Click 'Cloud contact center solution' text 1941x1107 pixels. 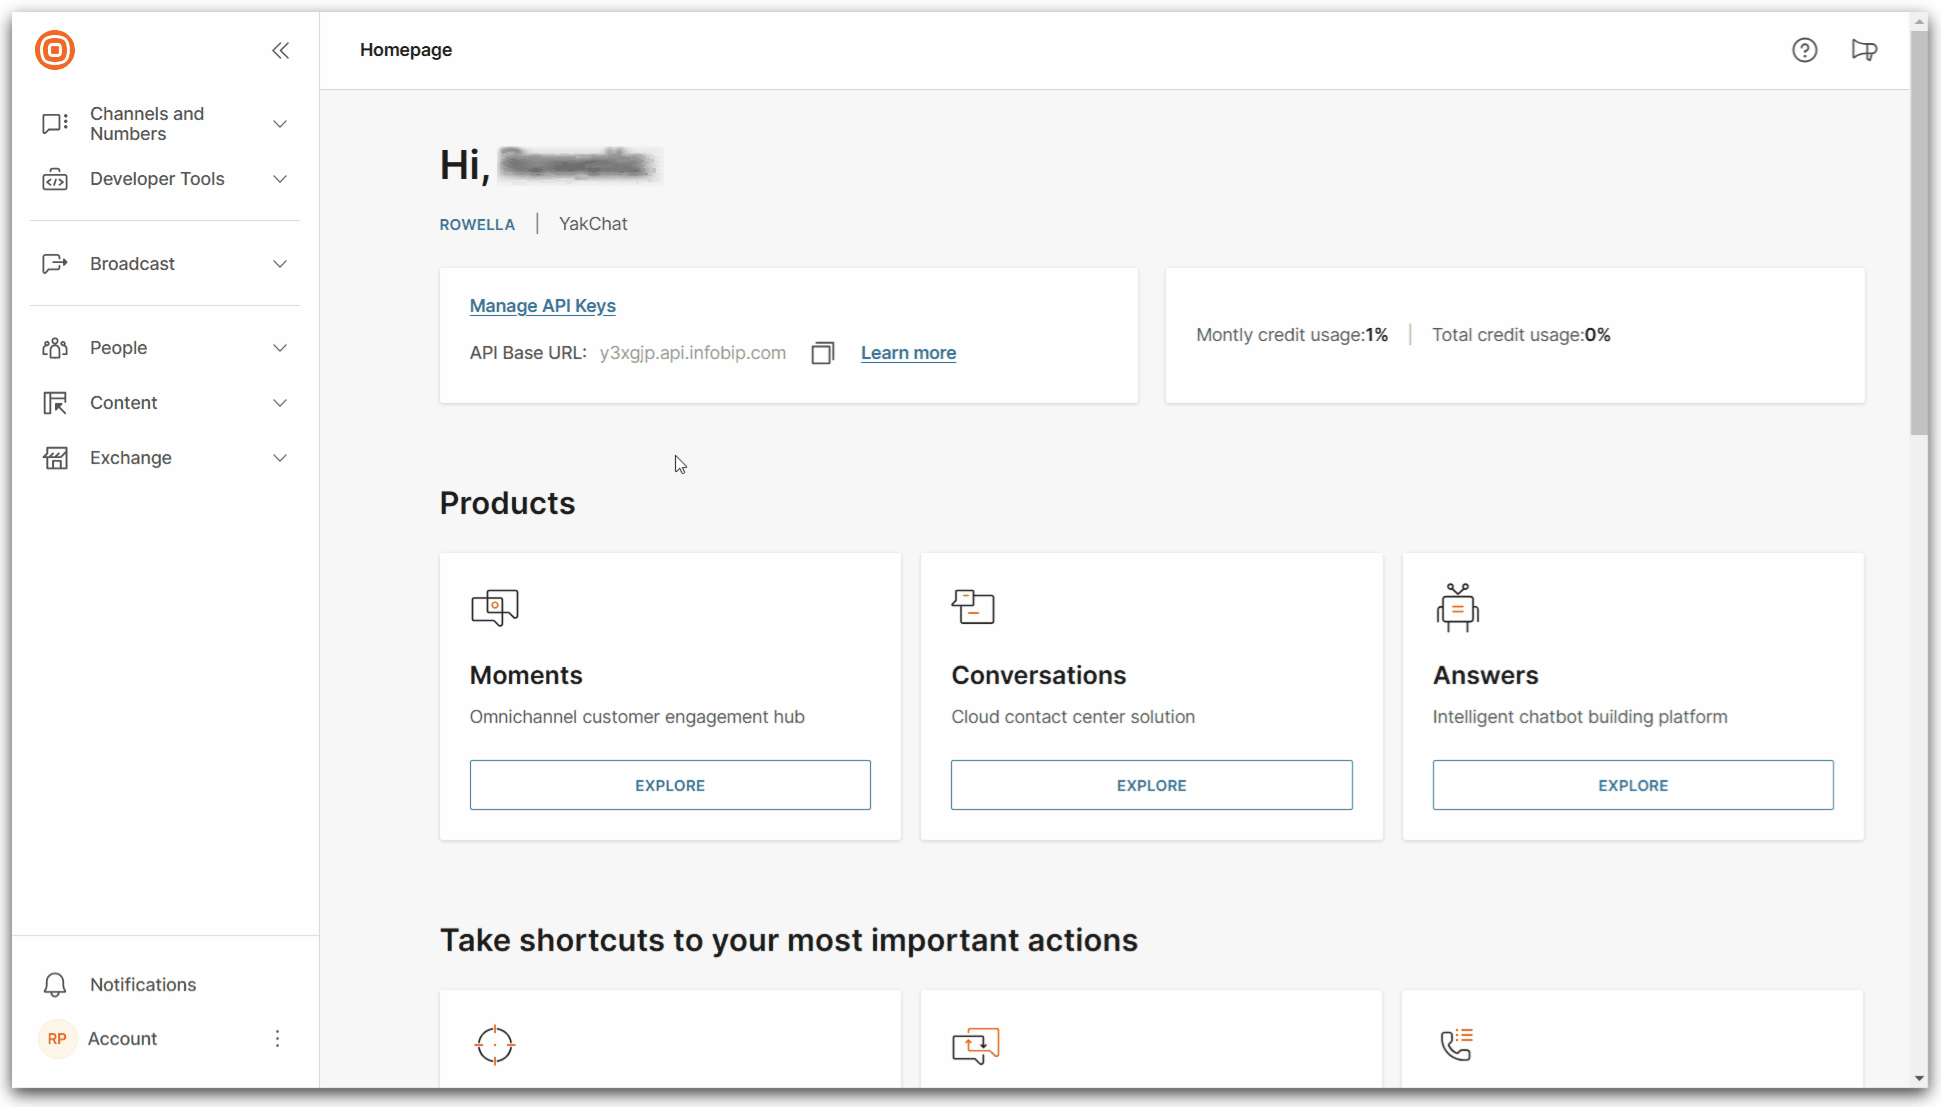[x=1073, y=717]
